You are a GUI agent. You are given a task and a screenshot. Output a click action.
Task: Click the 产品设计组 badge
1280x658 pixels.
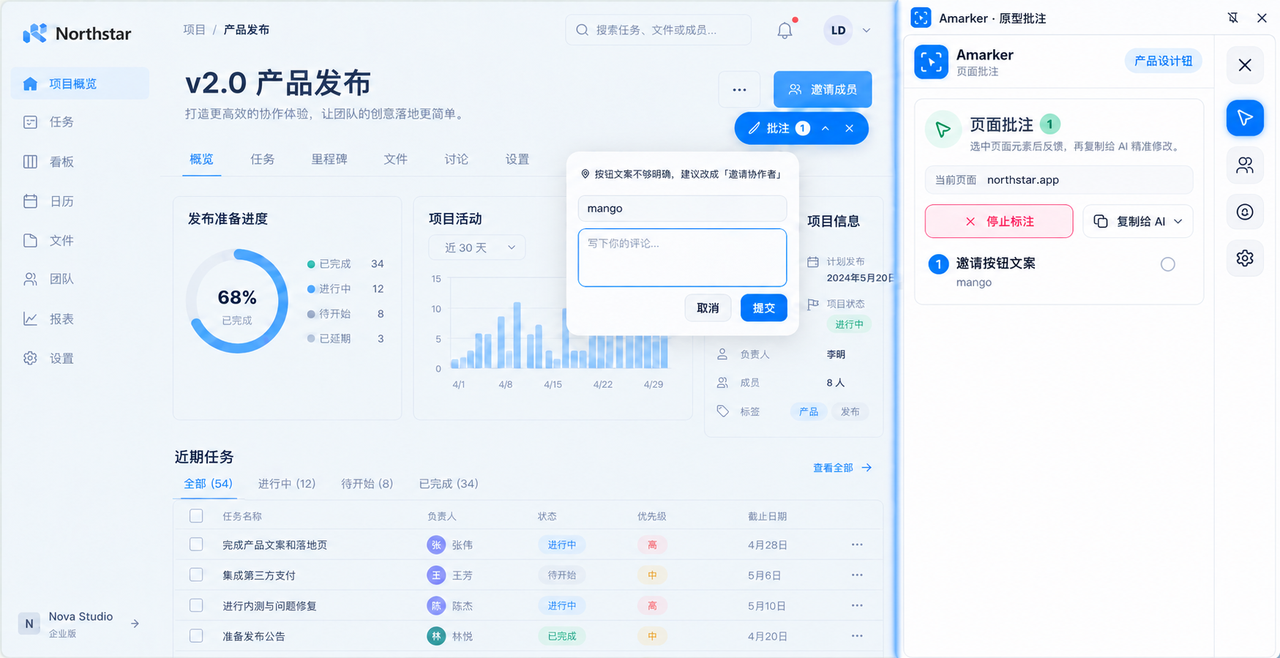coord(1163,61)
